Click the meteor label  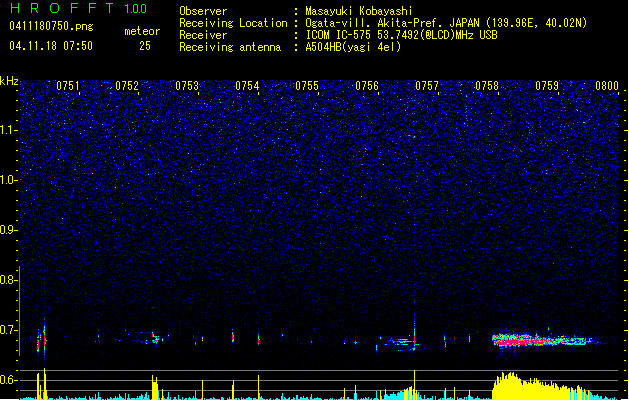tap(142, 31)
